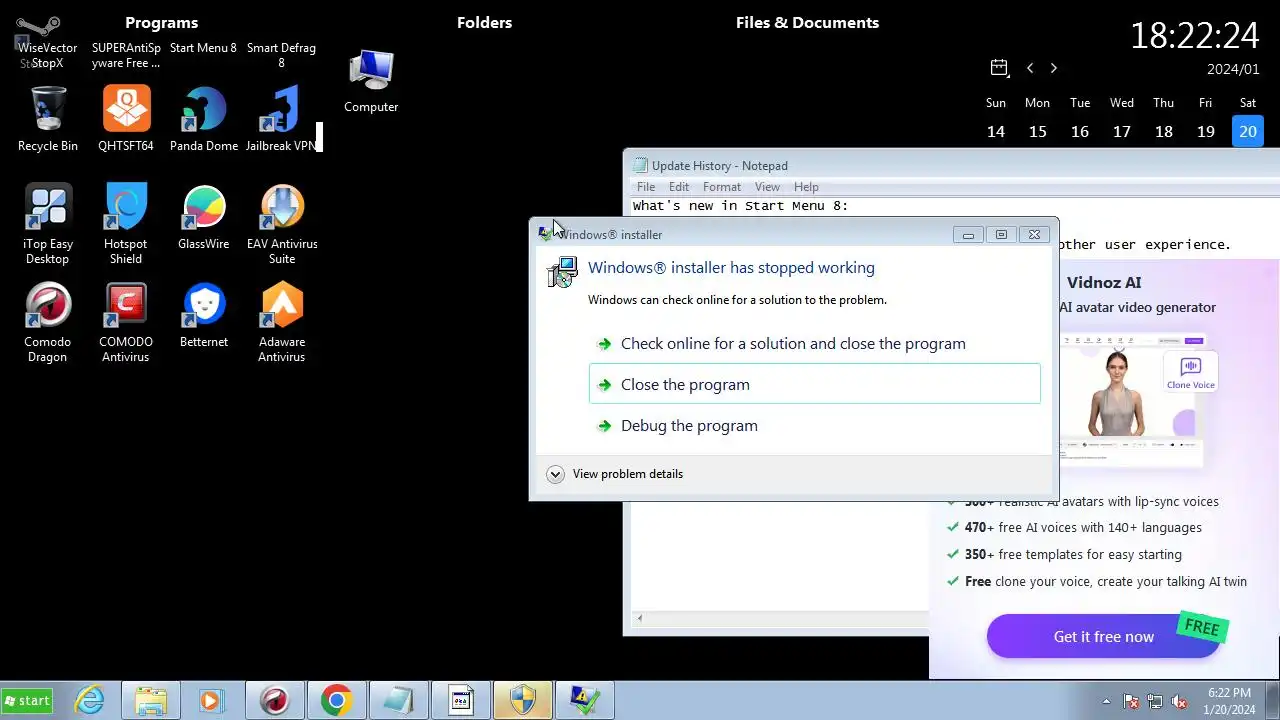Screen dimensions: 1280x720
Task: Click the Start button
Action: tap(27, 701)
